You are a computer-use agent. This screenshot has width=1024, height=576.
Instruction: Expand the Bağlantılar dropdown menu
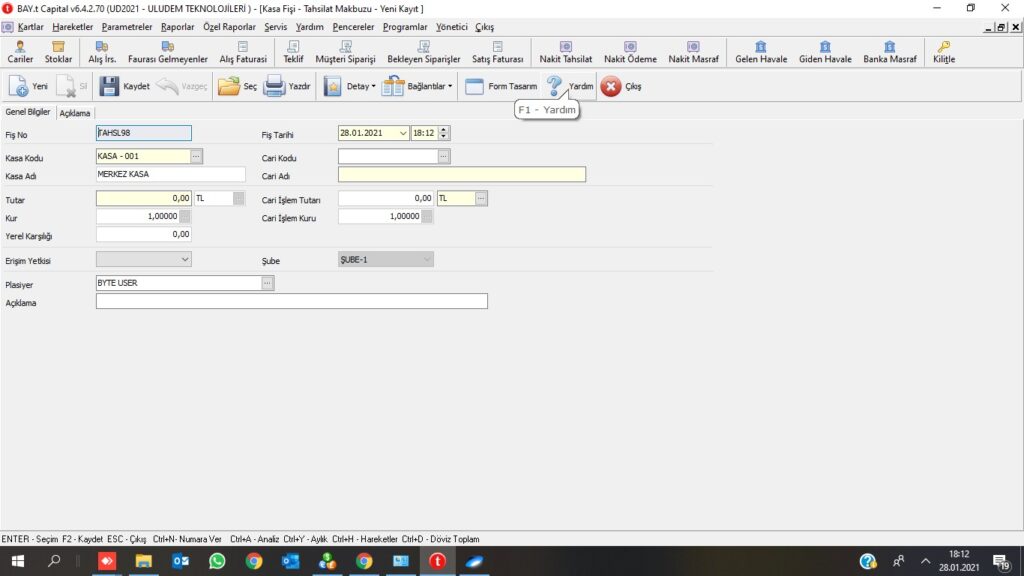[x=450, y=86]
